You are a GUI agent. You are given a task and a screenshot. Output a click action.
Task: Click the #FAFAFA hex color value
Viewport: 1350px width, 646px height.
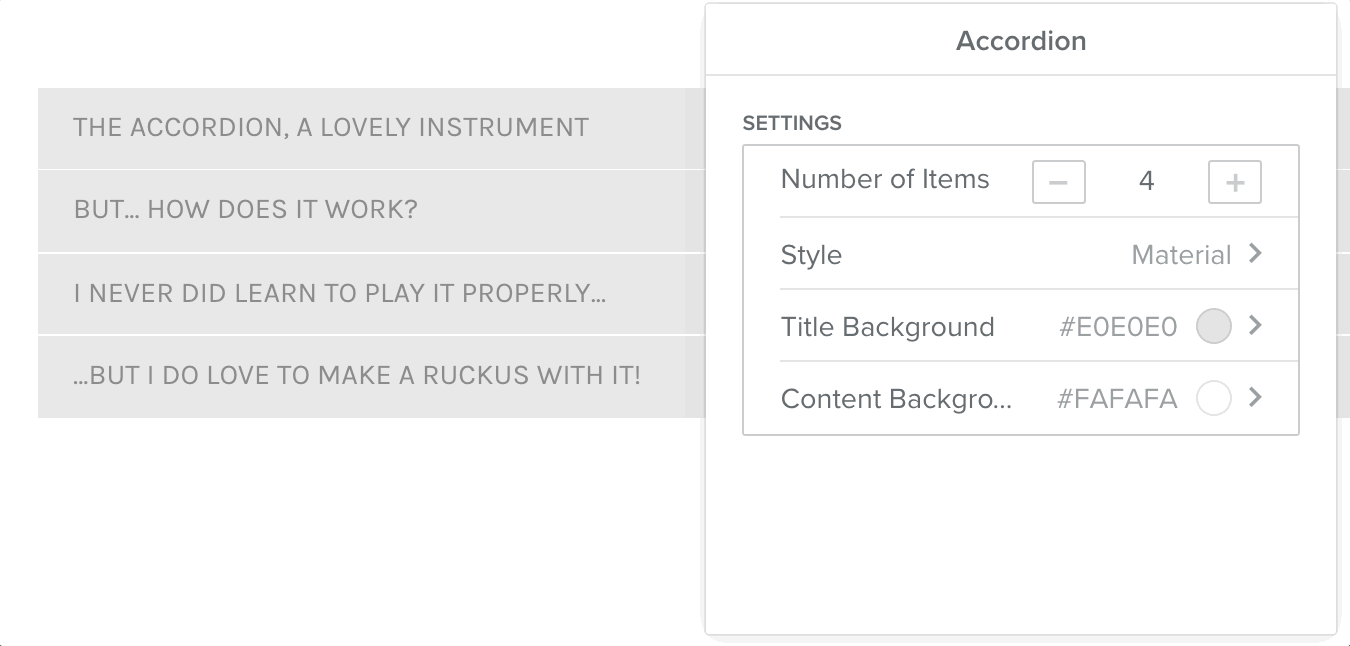(1117, 399)
